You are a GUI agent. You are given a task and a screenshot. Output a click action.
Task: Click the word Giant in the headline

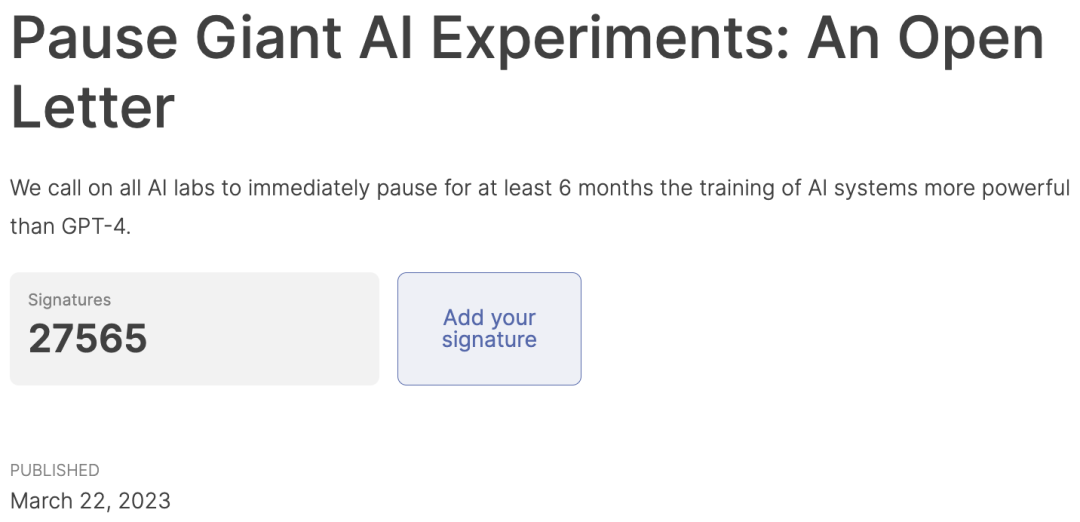point(269,38)
